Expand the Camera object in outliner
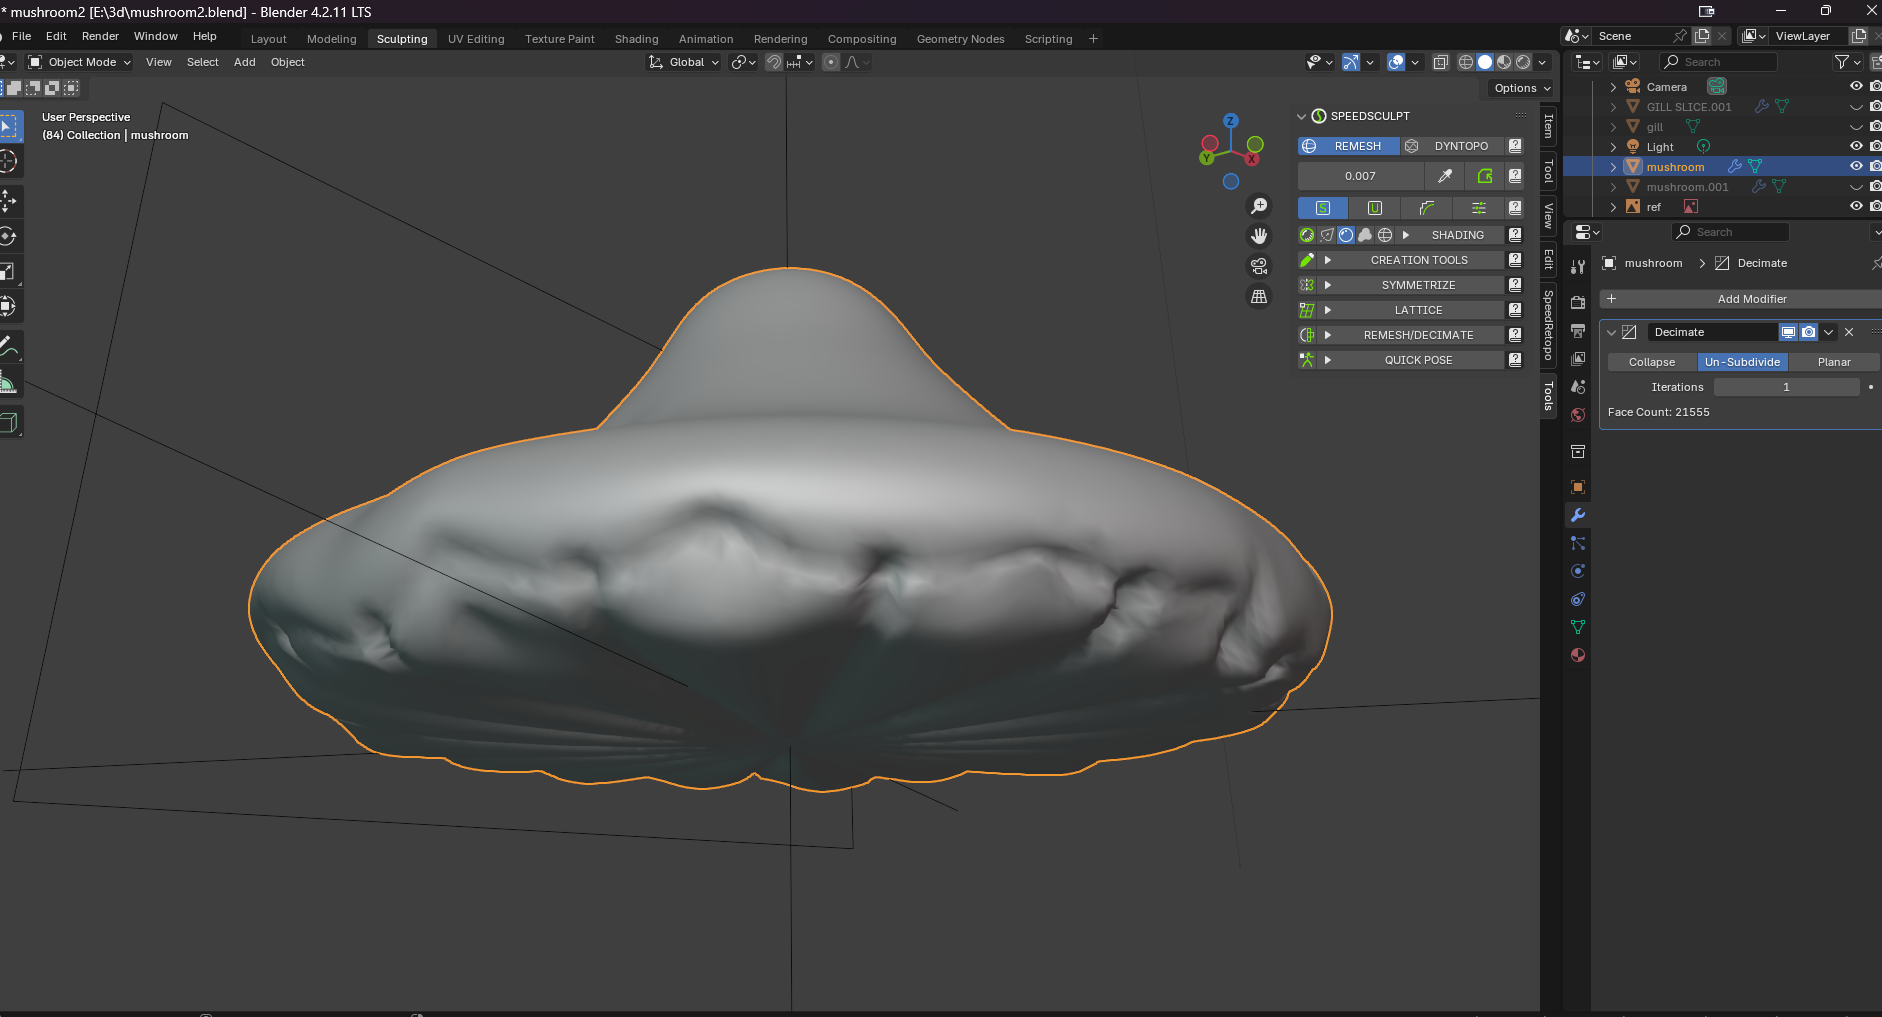The height and width of the screenshot is (1017, 1882). click(1613, 87)
